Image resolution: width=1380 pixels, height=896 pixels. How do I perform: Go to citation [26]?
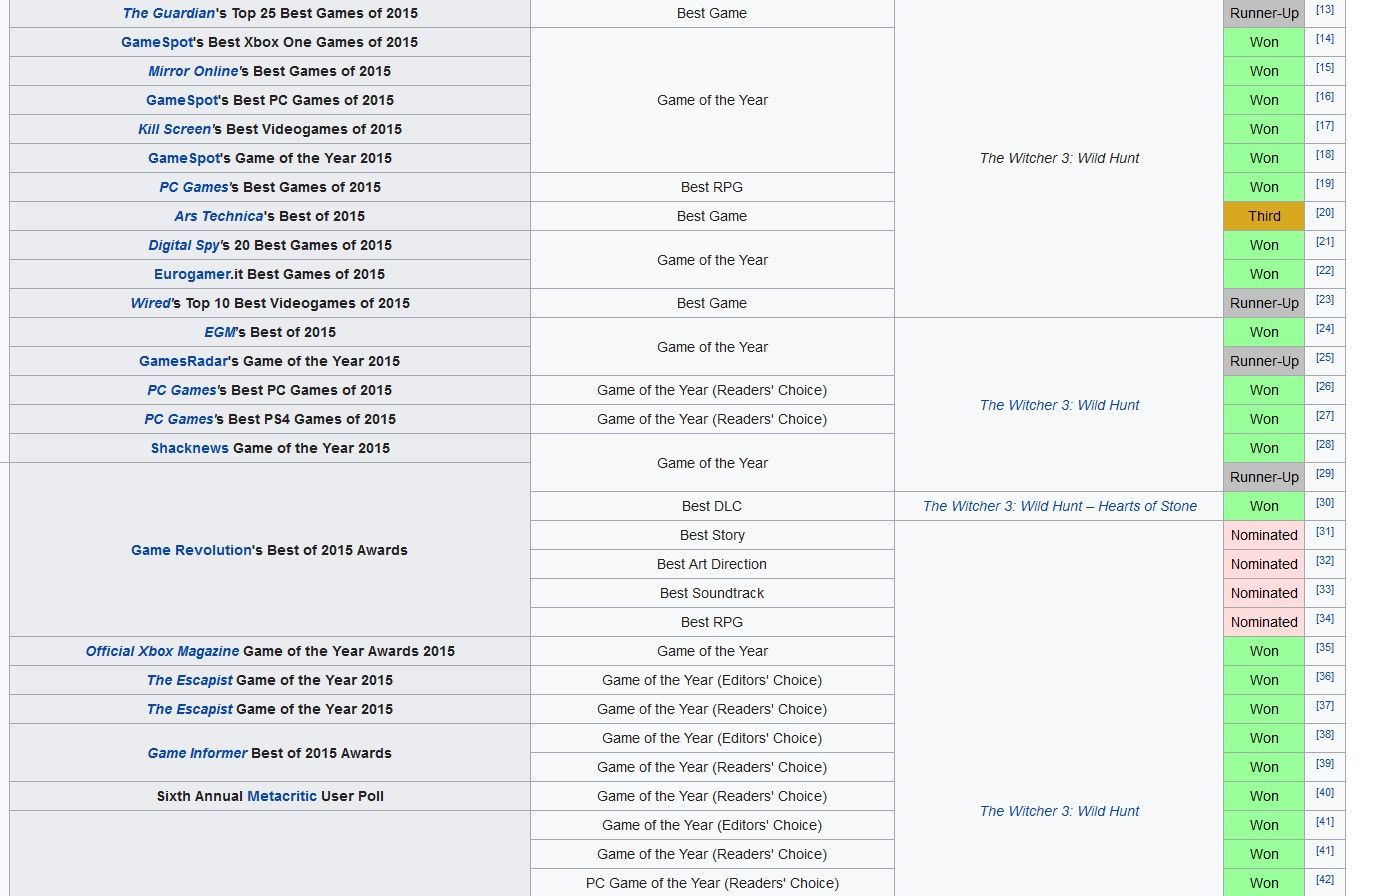[x=1325, y=387]
